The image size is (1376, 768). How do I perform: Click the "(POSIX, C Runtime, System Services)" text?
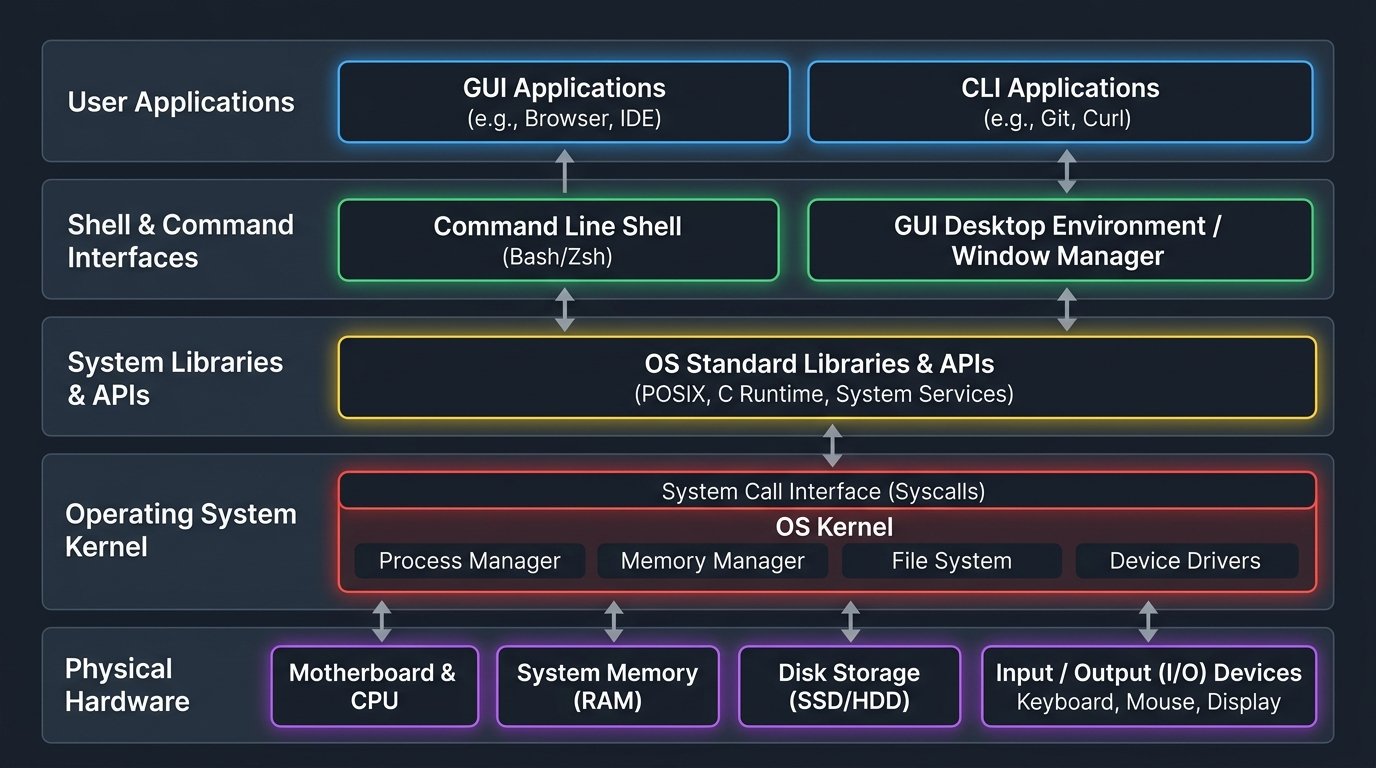coord(824,394)
